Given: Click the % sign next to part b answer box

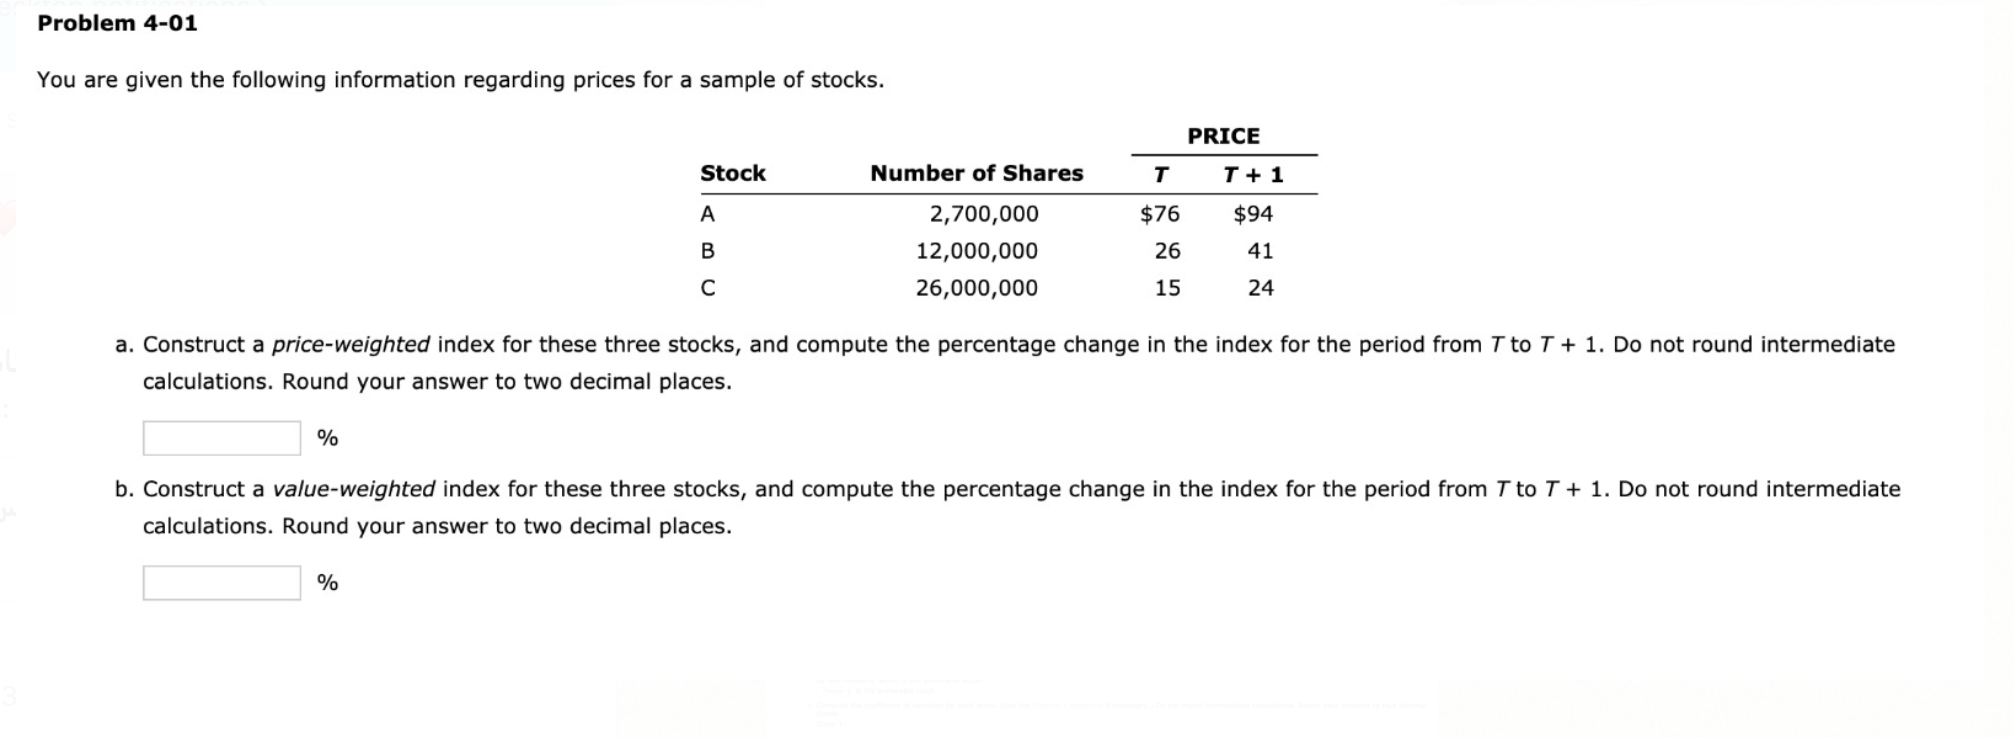Looking at the screenshot, I should 326,581.
